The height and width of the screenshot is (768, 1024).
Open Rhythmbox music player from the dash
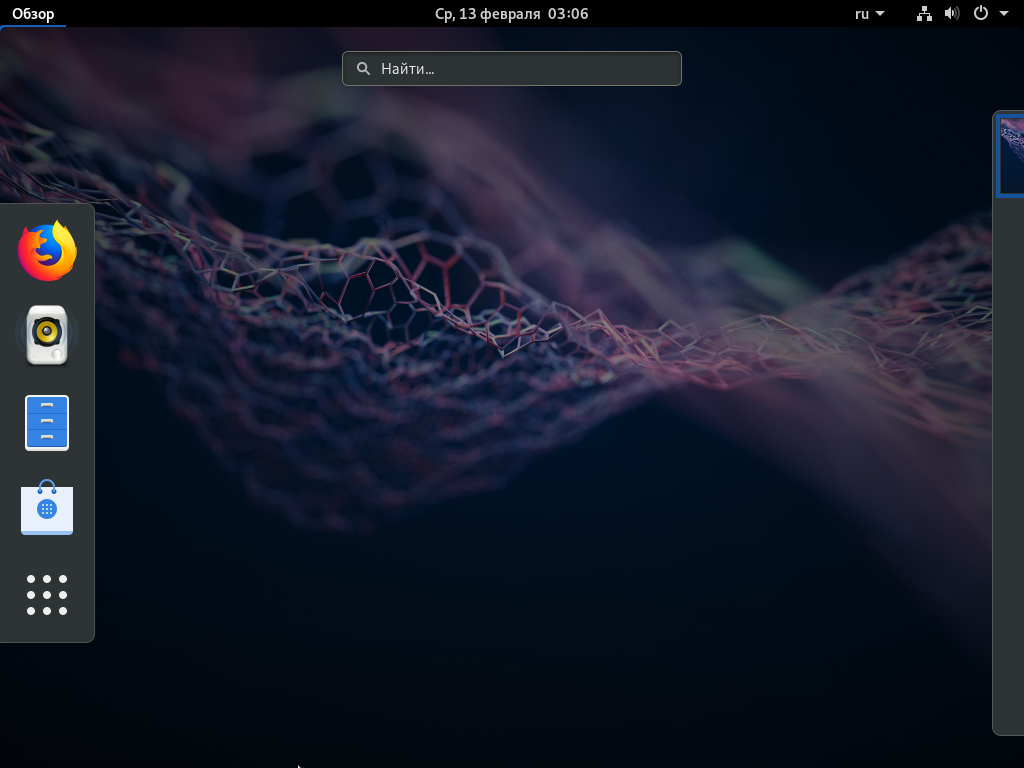point(47,334)
